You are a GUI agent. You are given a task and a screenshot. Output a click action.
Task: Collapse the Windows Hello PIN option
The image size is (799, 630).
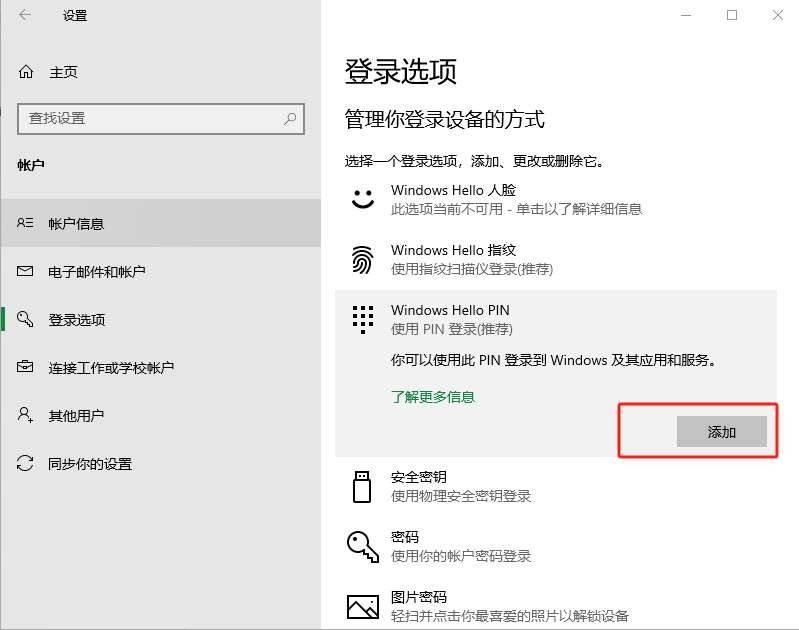coord(556,320)
